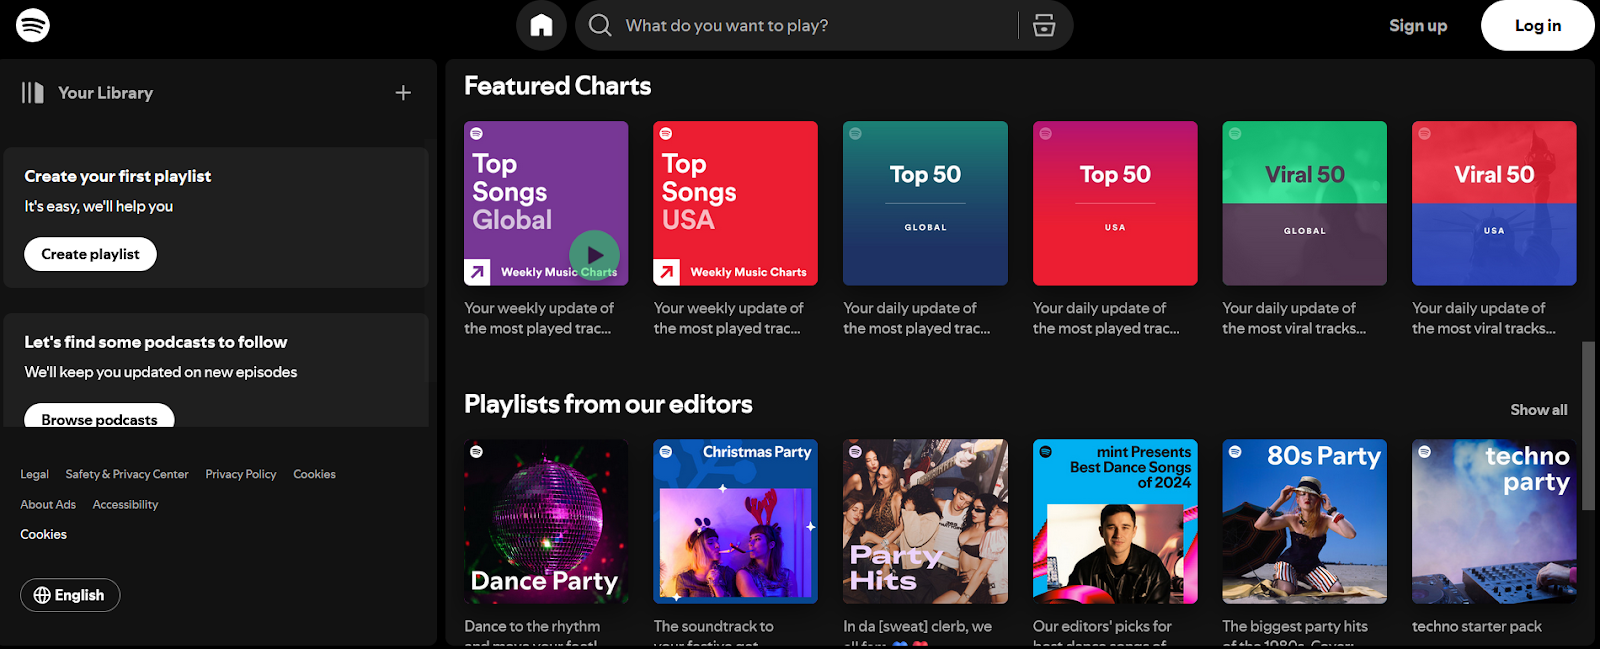Play Top Songs Global with green button
Image resolution: width=1600 pixels, height=649 pixels.
(x=594, y=254)
